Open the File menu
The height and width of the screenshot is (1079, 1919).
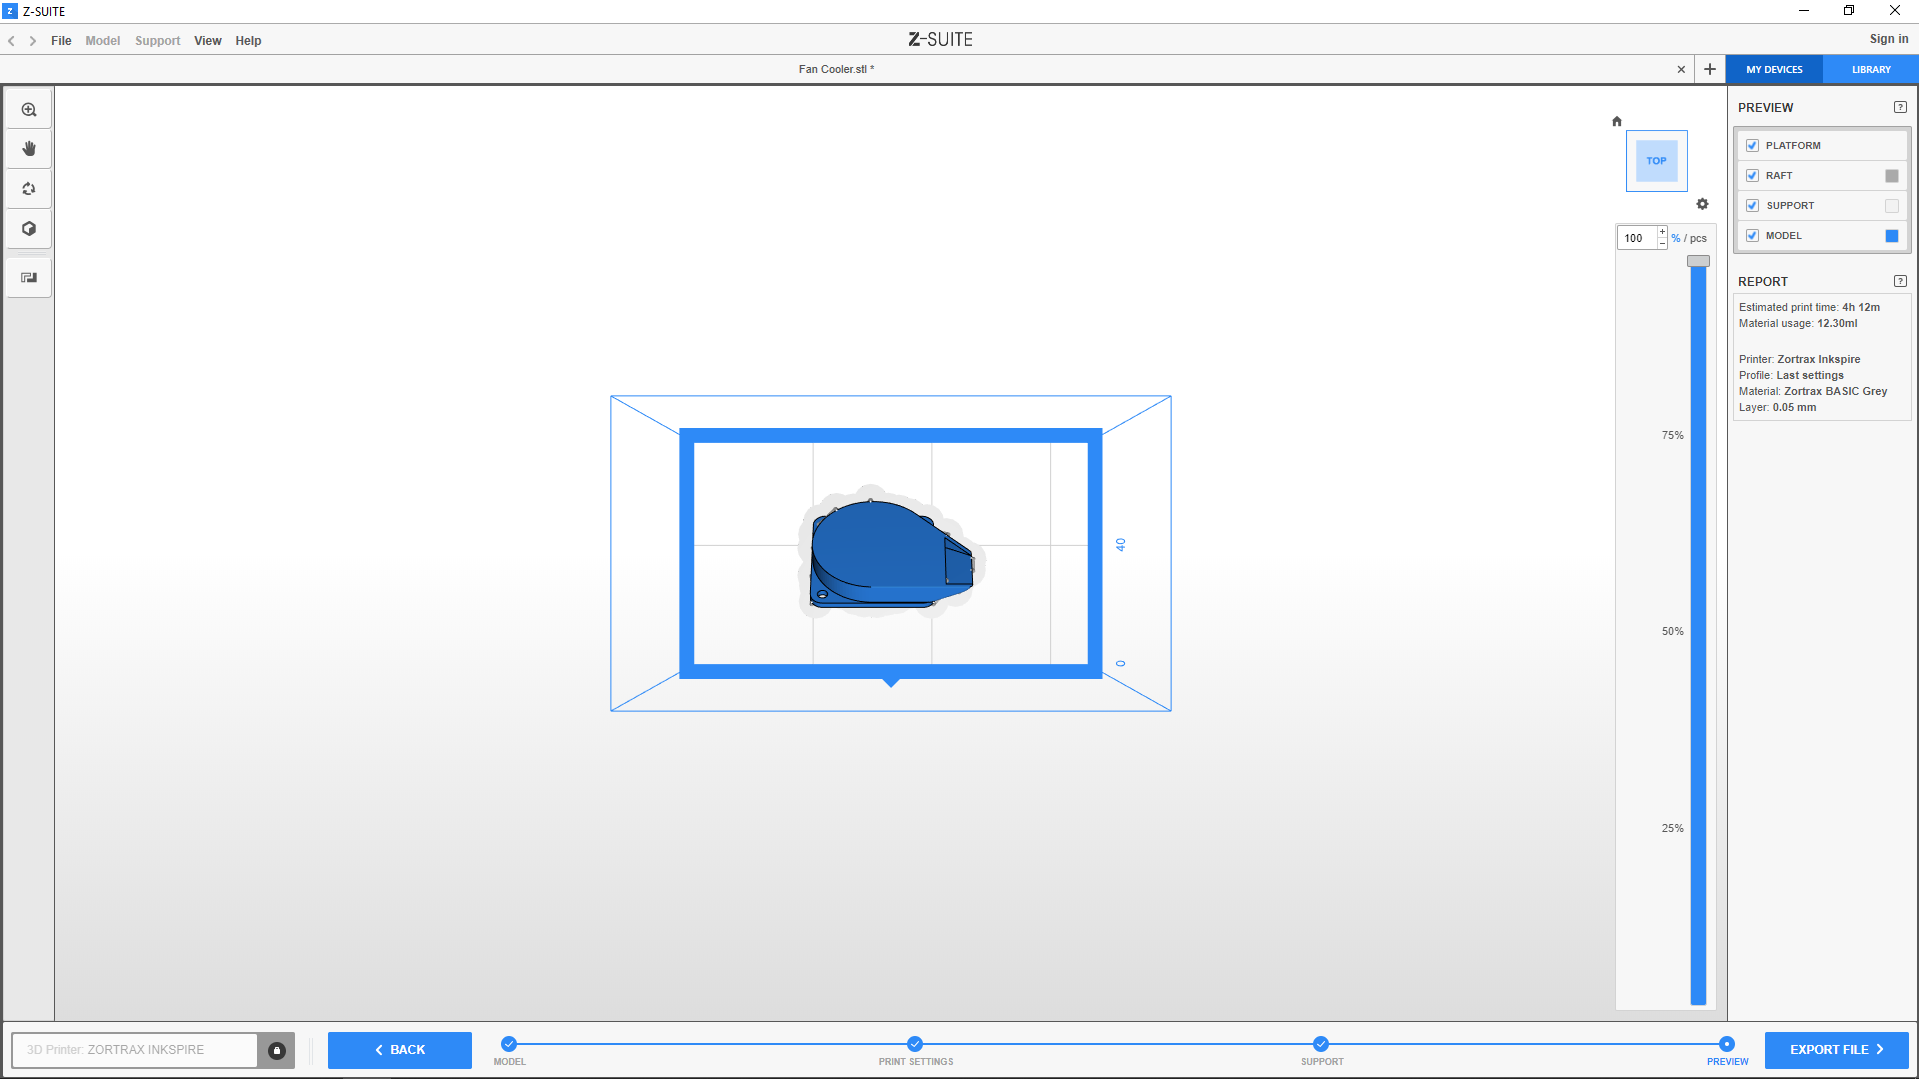[x=61, y=41]
